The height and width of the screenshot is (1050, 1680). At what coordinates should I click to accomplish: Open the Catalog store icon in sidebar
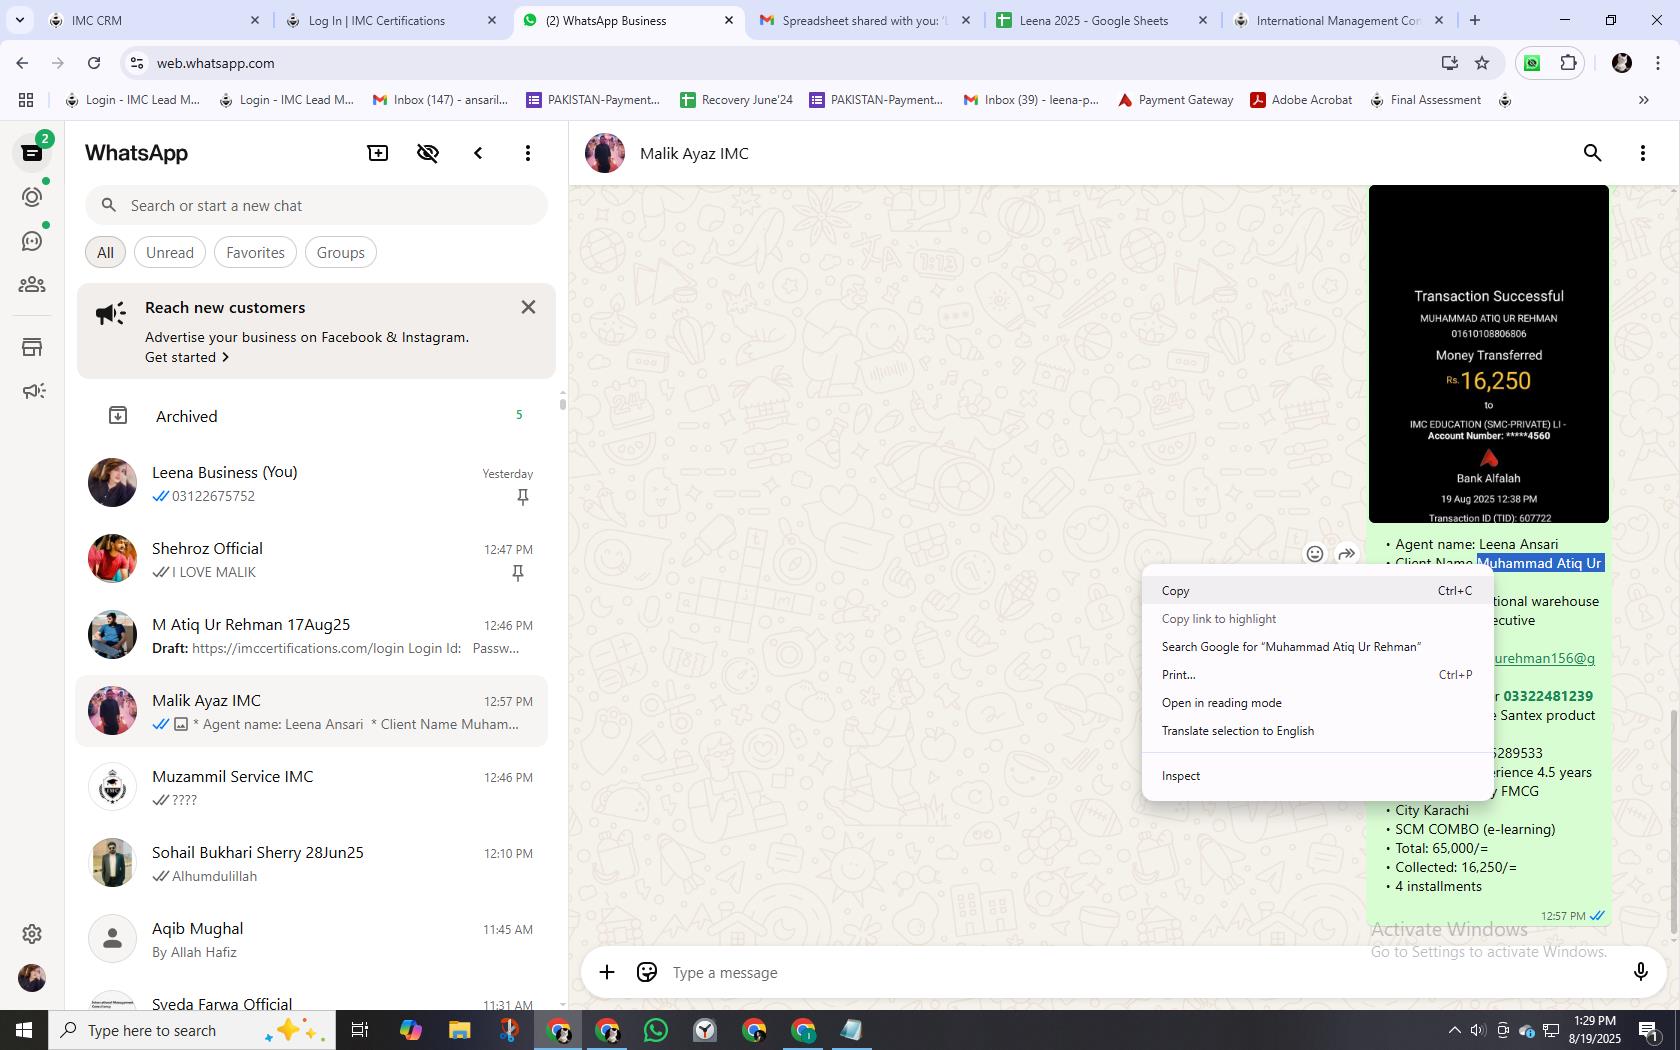32,347
